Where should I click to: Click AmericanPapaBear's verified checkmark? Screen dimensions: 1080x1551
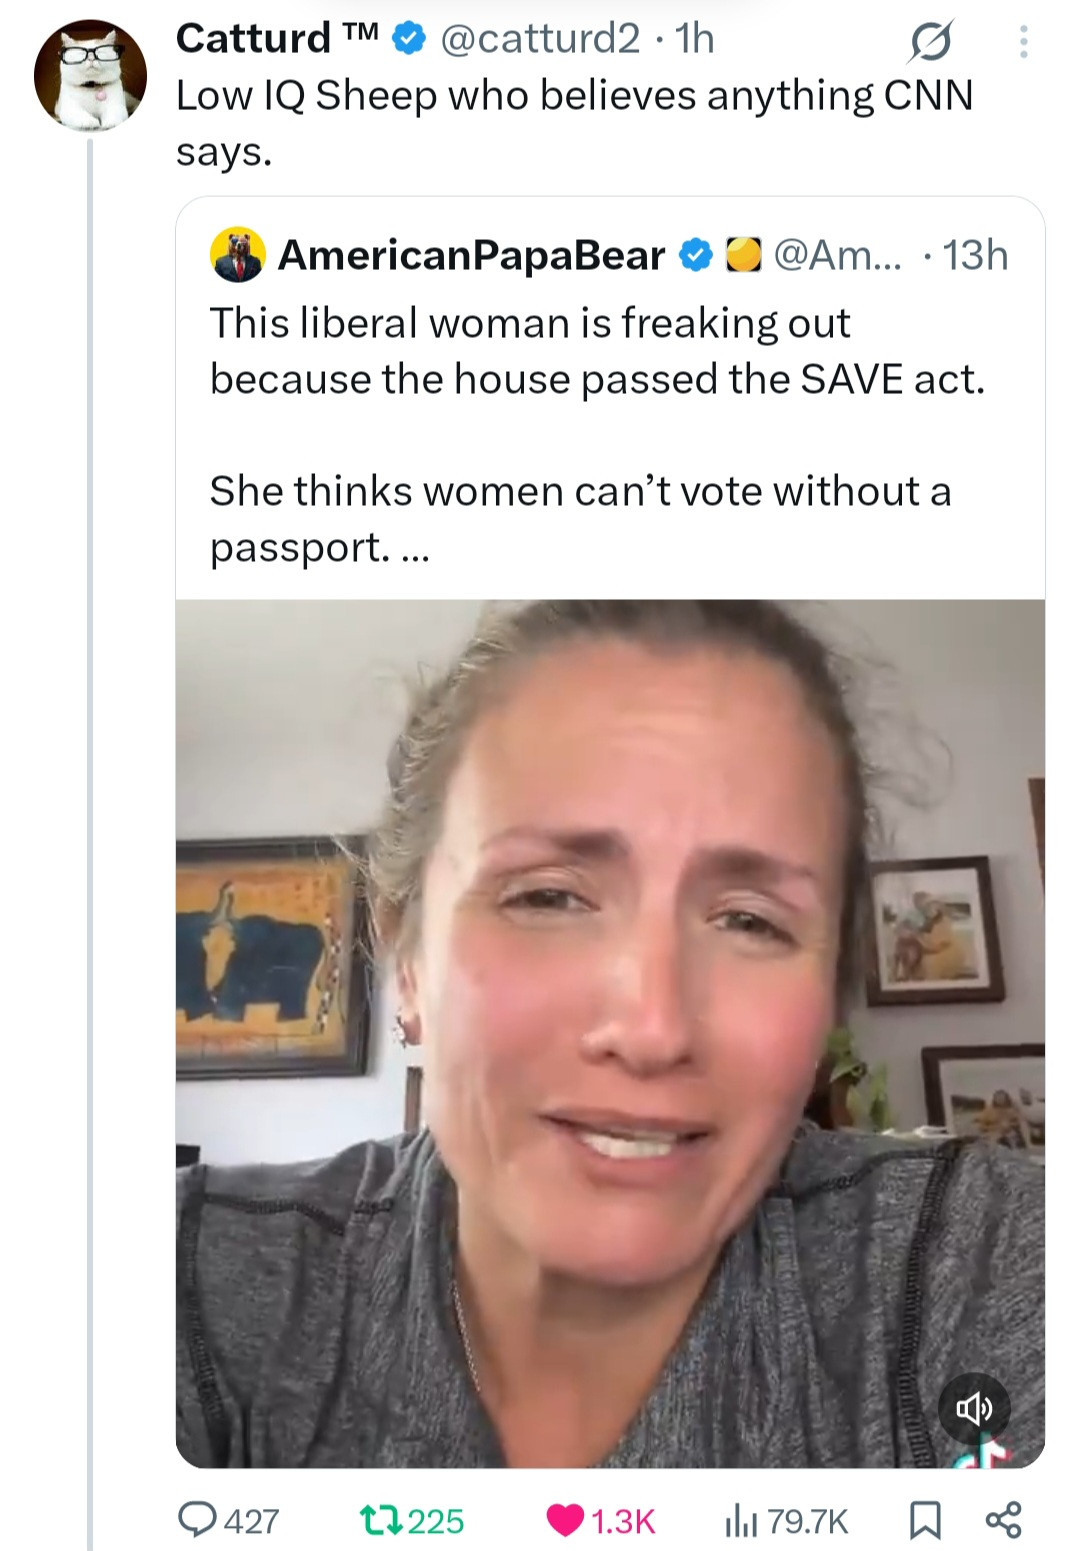pyautogui.click(x=695, y=255)
